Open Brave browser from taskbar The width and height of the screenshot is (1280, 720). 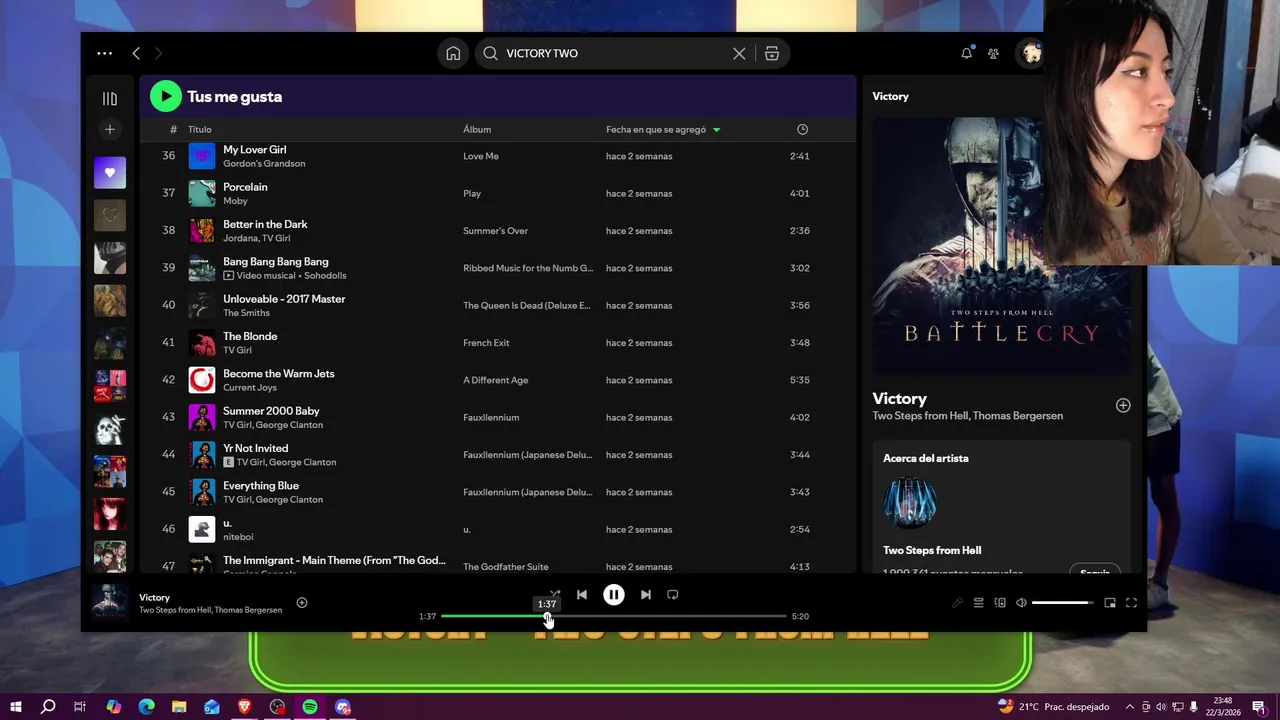pos(245,707)
